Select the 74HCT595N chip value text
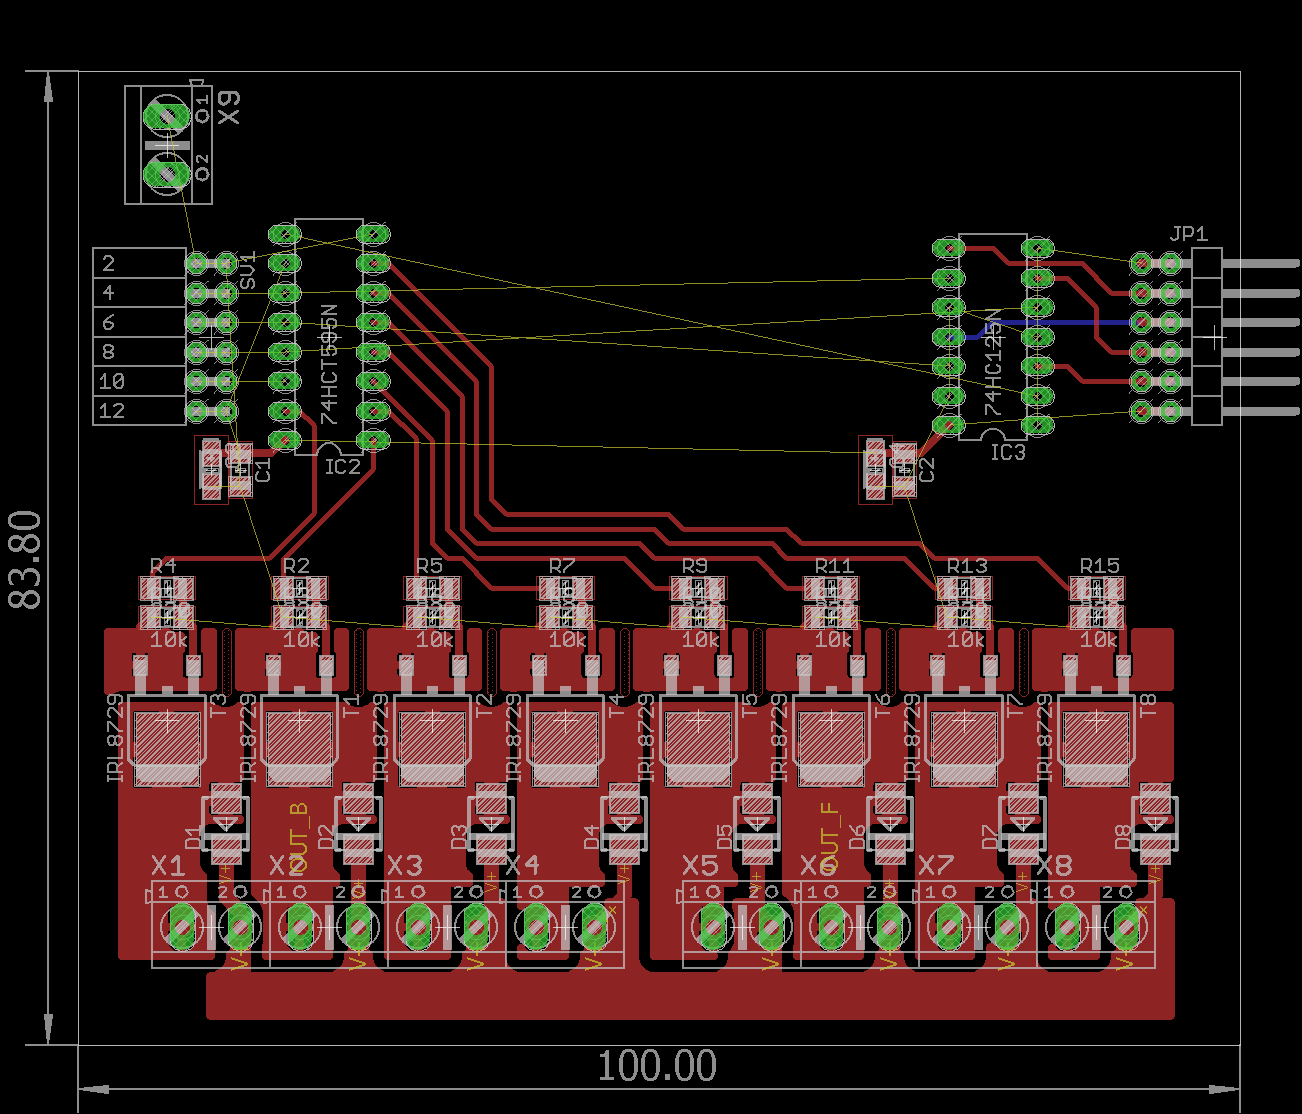This screenshot has height=1114, width=1302. tap(328, 366)
